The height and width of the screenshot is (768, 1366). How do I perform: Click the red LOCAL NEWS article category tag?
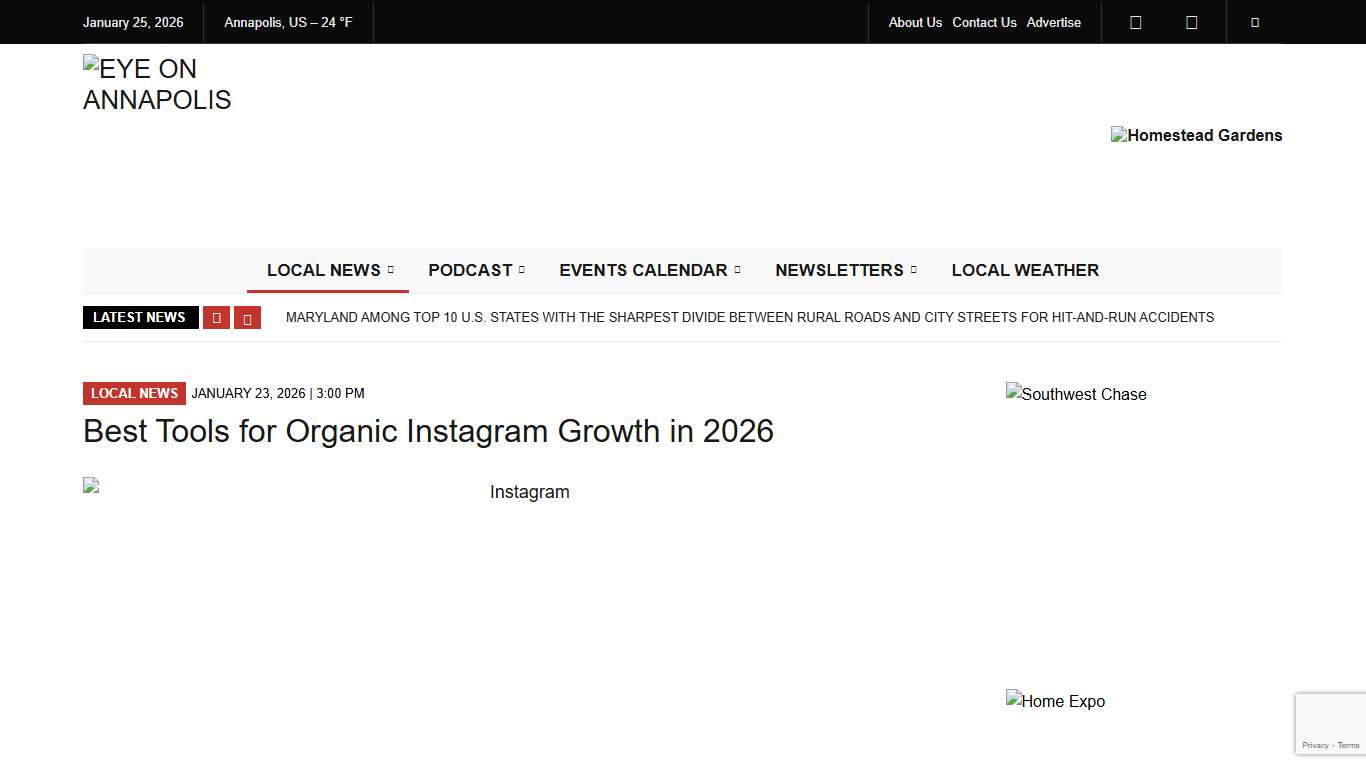(134, 393)
